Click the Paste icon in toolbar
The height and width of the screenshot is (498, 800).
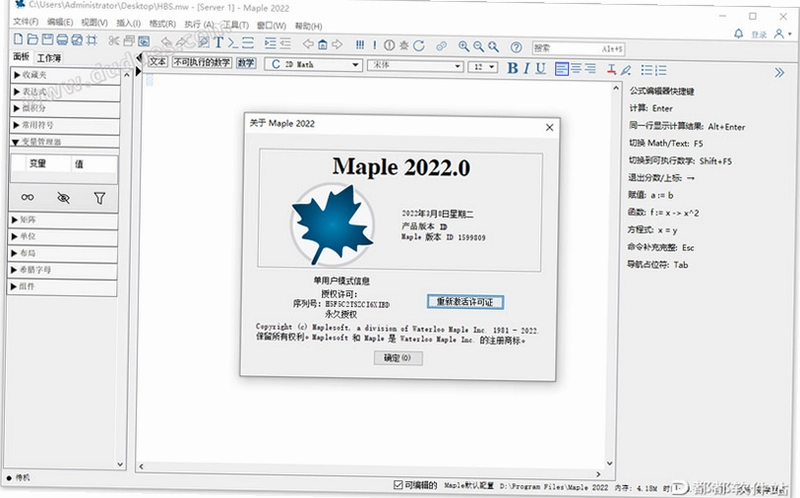point(144,41)
